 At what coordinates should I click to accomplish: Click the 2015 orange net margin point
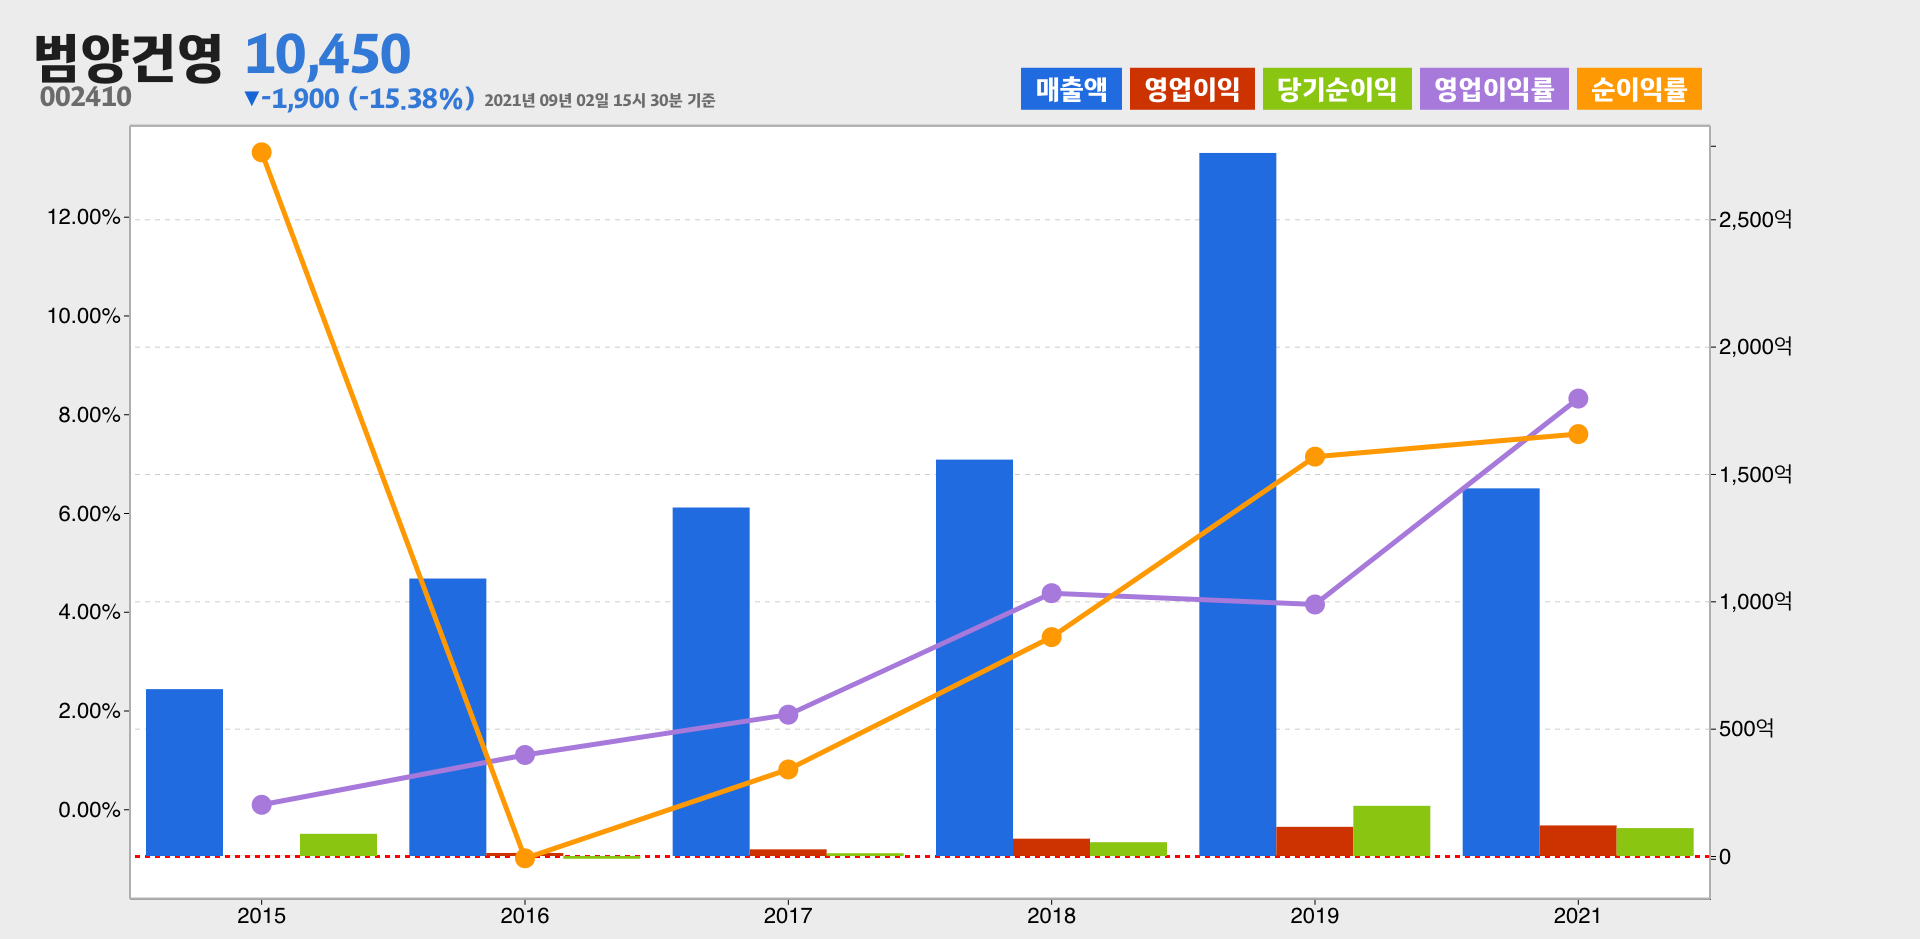point(262,153)
